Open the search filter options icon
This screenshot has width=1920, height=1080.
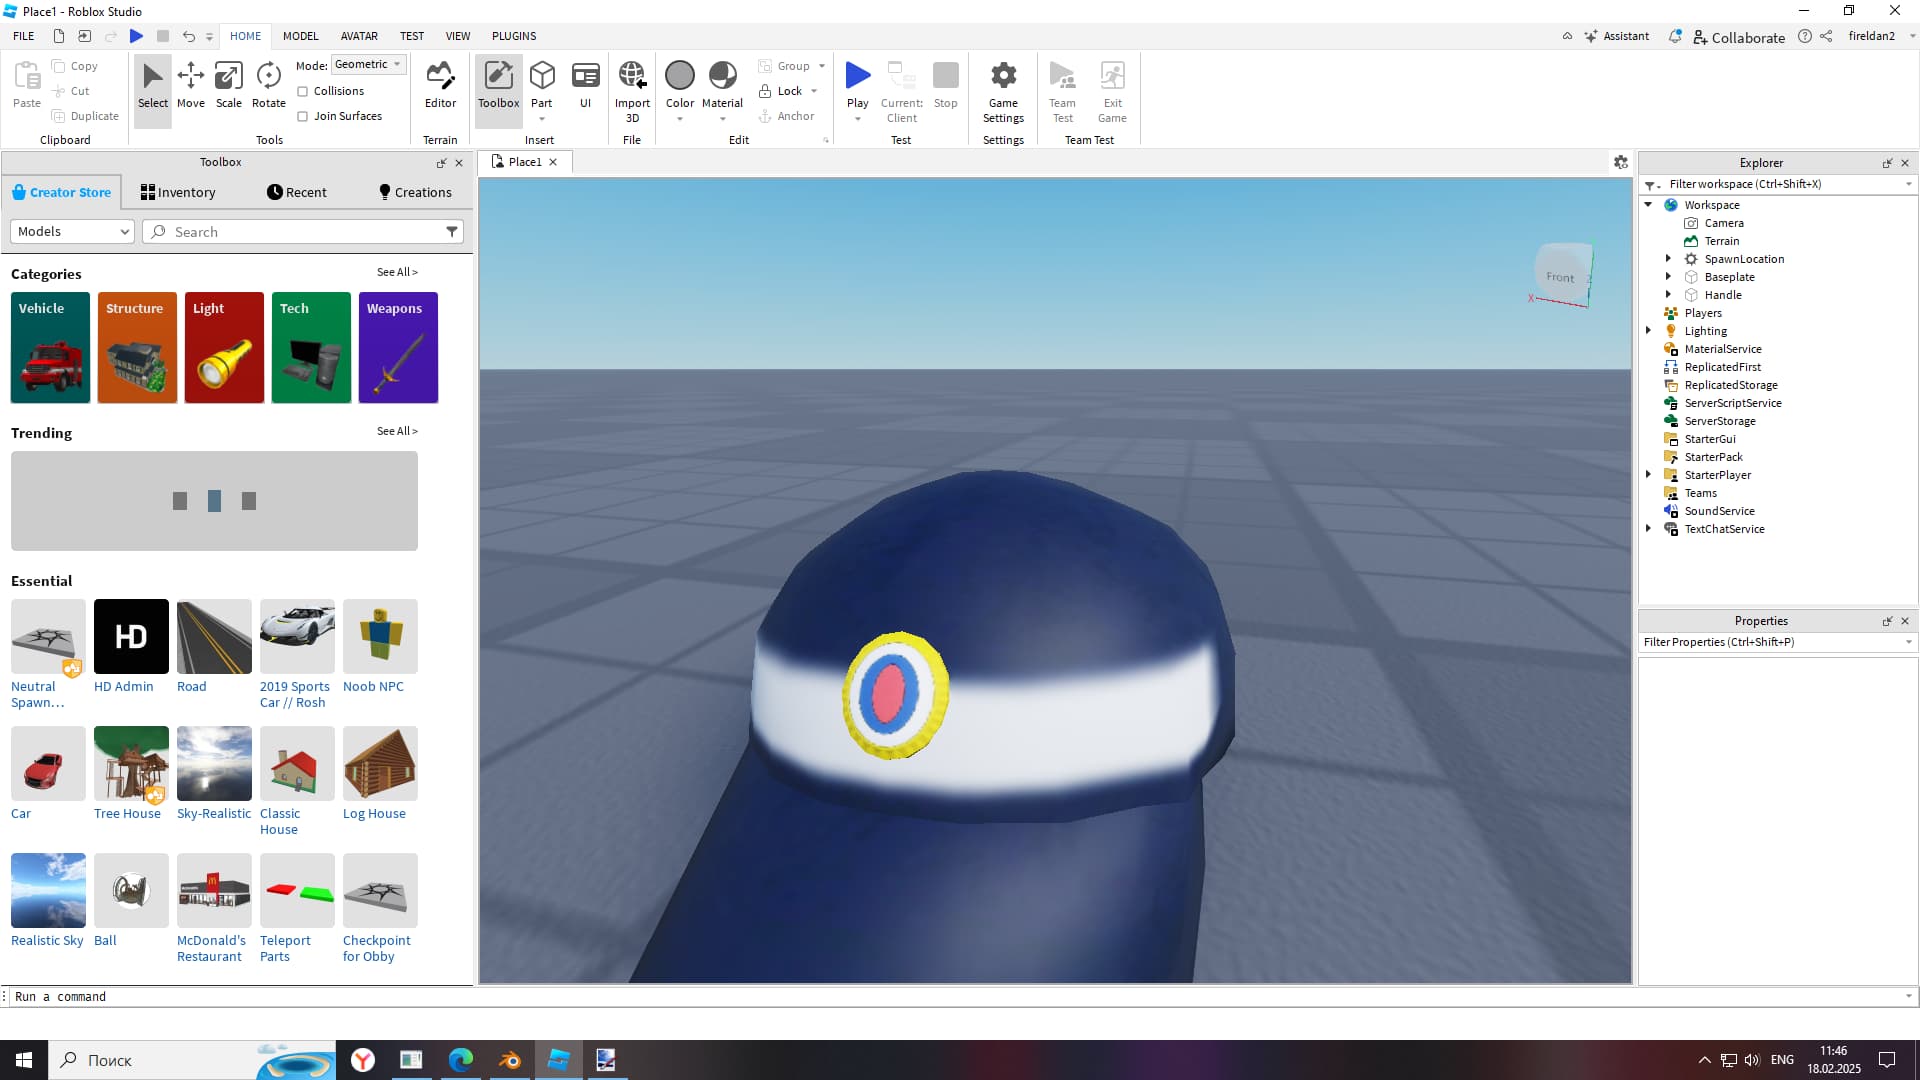[x=452, y=232]
